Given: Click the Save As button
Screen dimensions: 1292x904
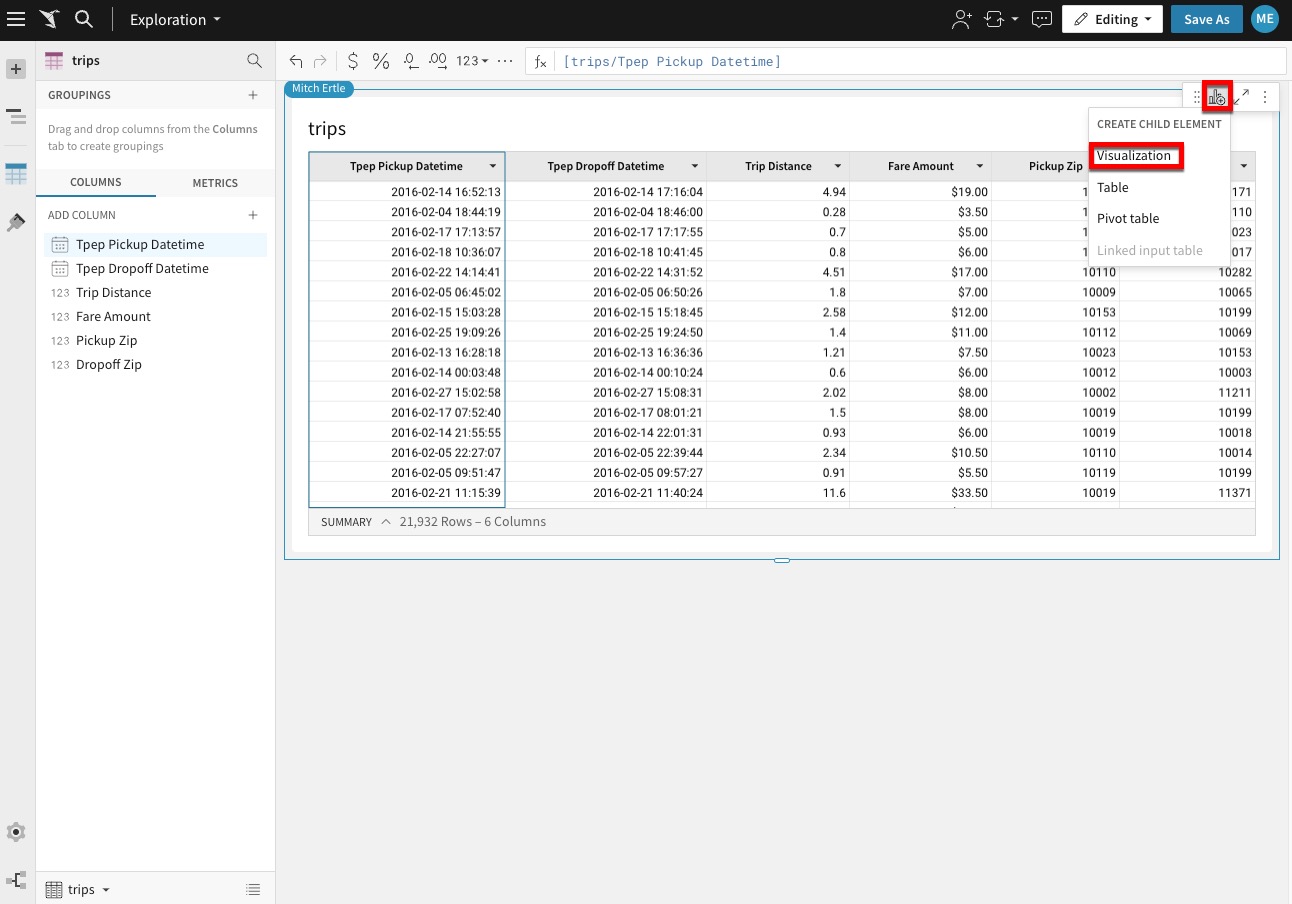Looking at the screenshot, I should [x=1207, y=19].
